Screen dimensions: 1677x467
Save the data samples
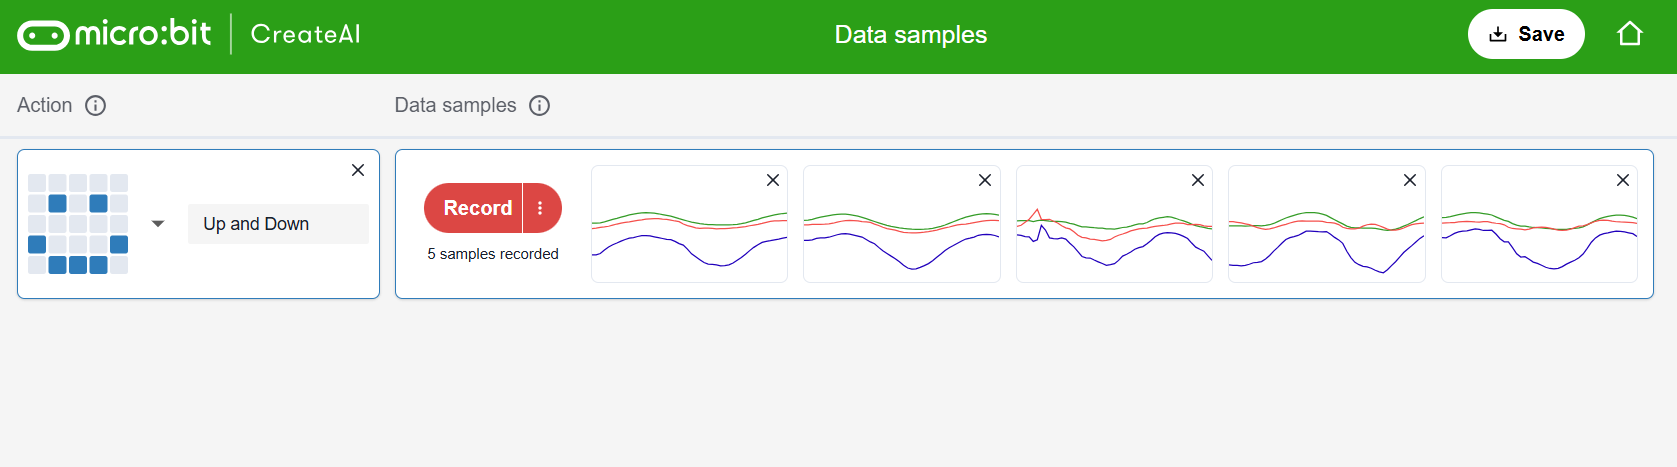[1526, 34]
